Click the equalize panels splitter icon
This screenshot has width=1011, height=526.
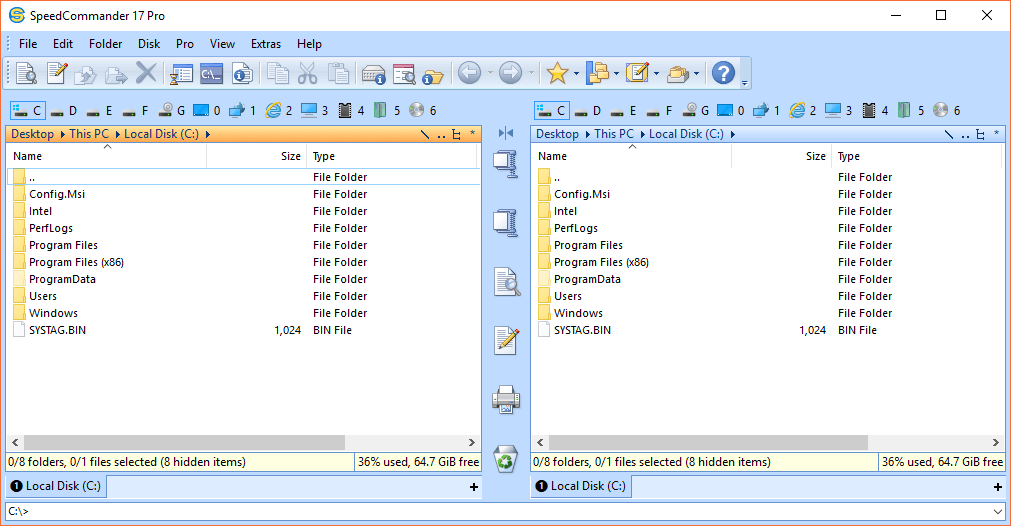pos(506,133)
